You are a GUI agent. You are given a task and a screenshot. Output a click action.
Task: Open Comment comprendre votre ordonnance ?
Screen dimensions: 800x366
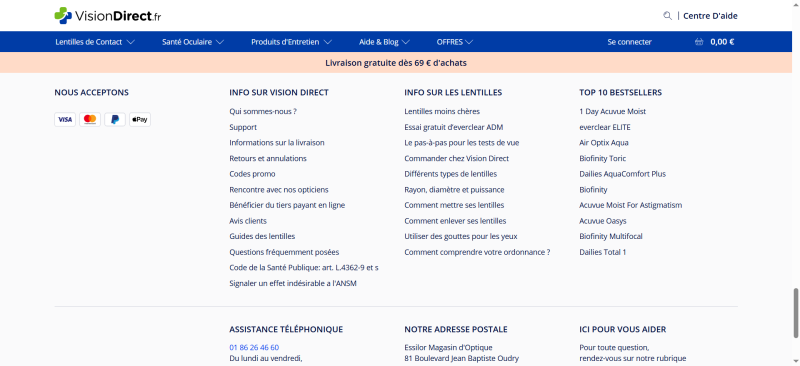click(x=477, y=252)
